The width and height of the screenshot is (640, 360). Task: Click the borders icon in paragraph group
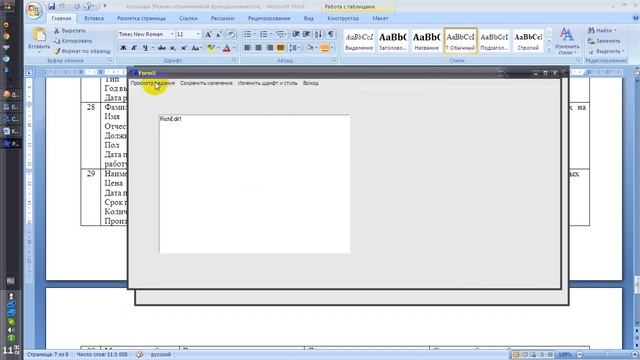click(x=324, y=48)
